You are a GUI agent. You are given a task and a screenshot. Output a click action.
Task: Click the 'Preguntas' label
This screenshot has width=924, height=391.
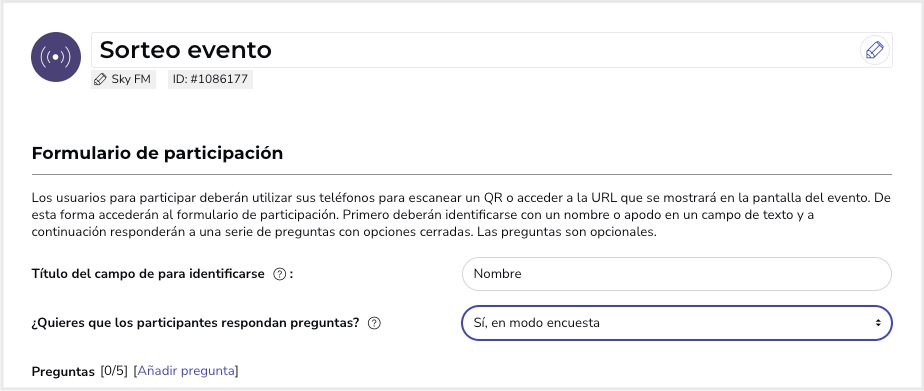click(63, 372)
